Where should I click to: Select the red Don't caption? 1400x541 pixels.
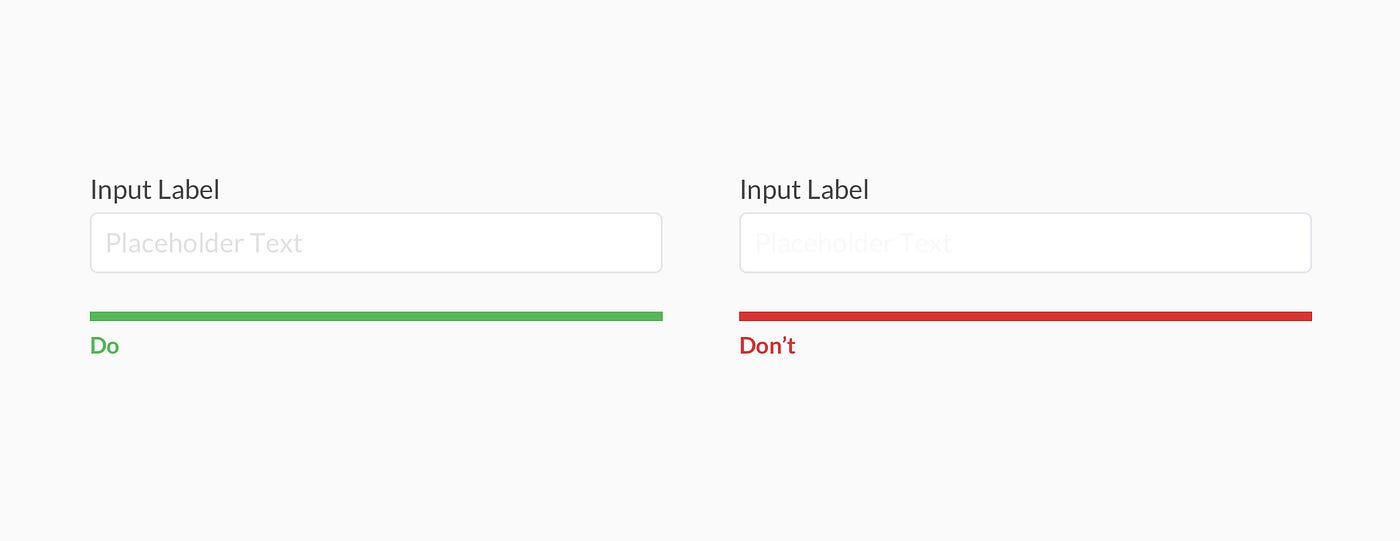767,346
